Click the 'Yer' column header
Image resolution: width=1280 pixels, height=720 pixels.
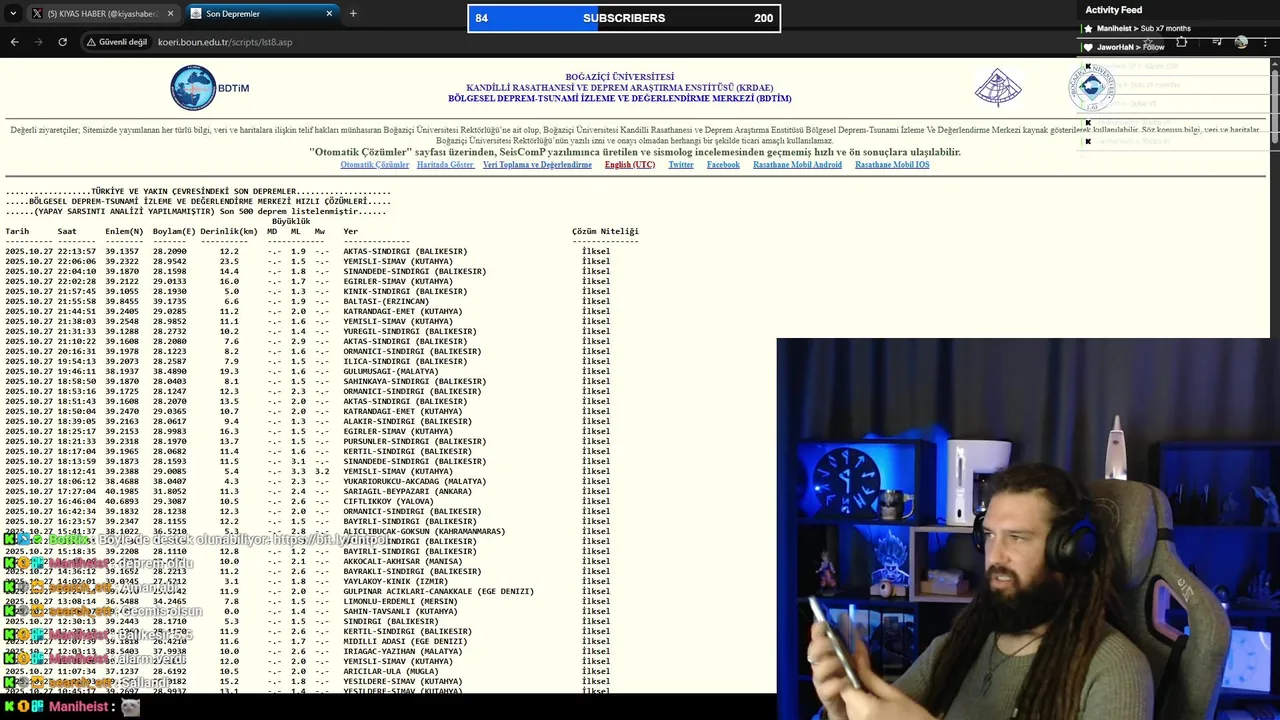[x=350, y=231]
